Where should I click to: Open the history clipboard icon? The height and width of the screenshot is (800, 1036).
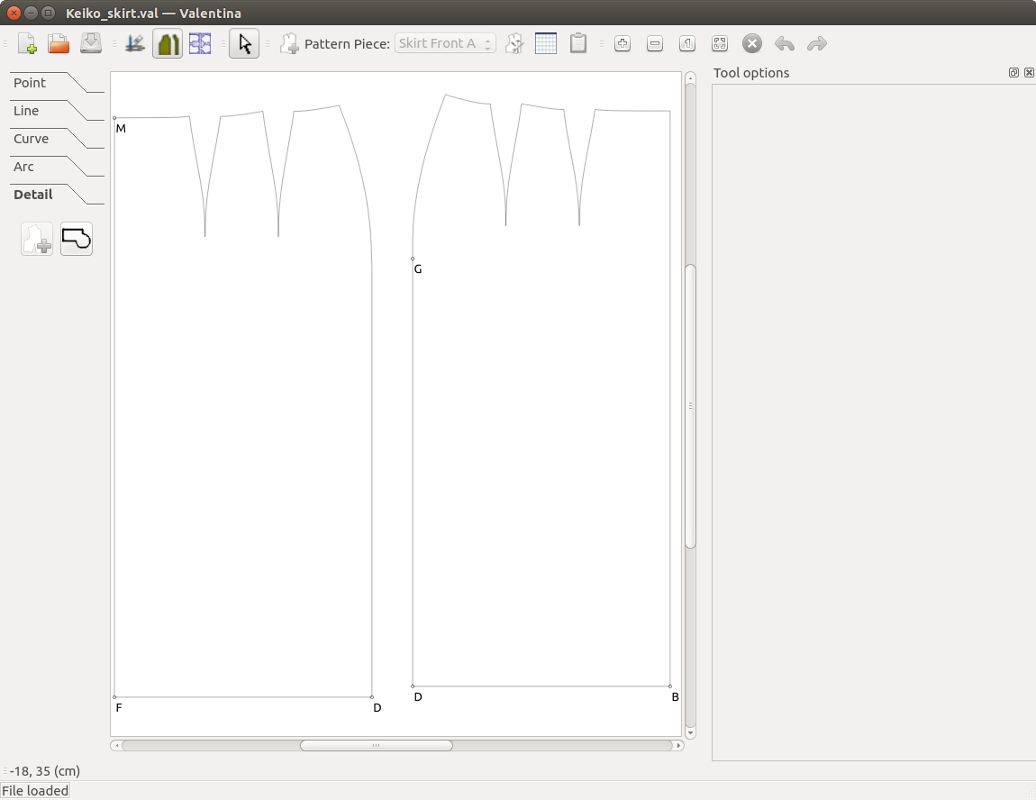click(x=578, y=44)
